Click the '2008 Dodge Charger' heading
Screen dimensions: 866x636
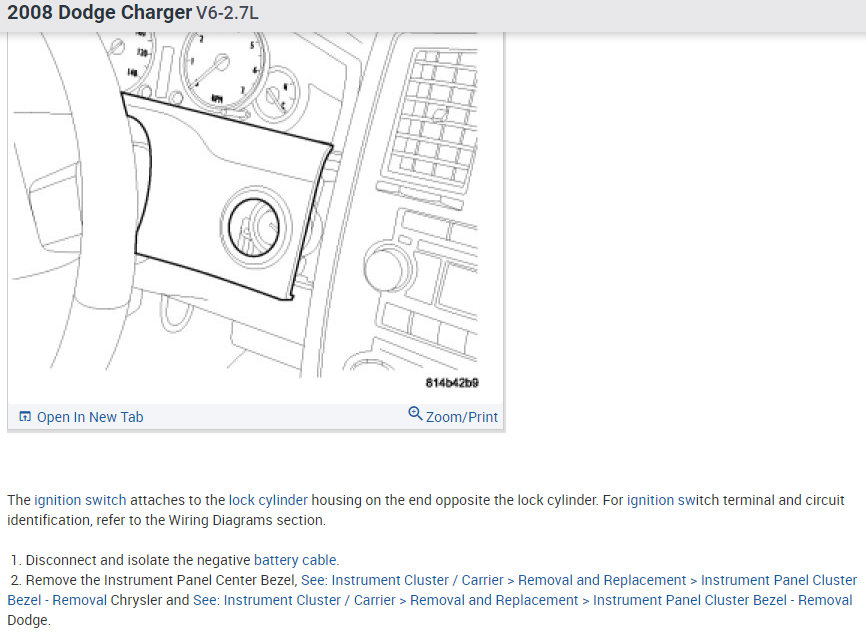click(99, 12)
